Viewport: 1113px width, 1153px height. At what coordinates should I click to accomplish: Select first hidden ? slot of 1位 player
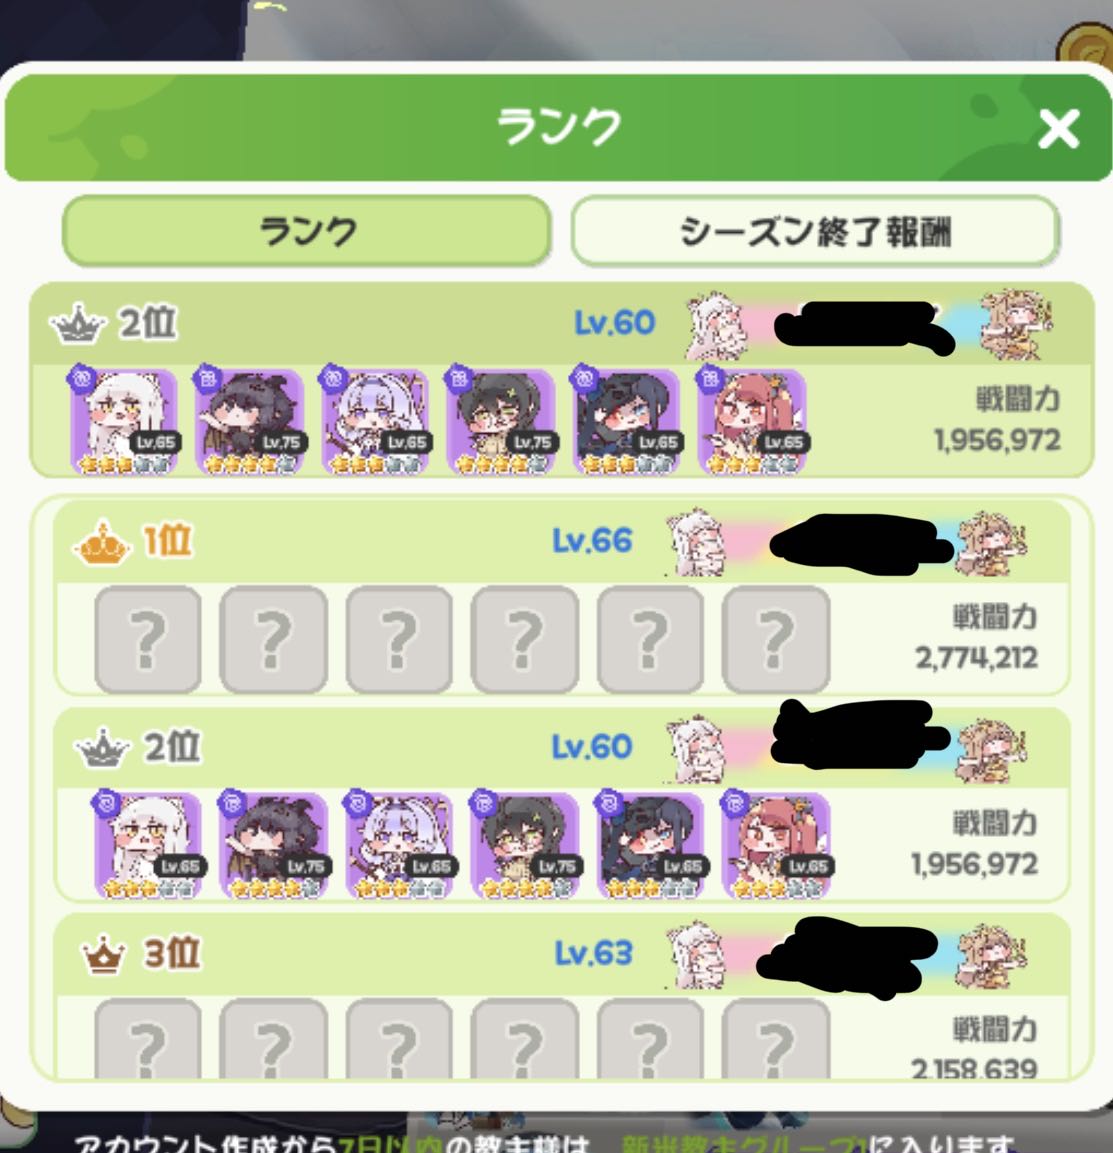[148, 639]
